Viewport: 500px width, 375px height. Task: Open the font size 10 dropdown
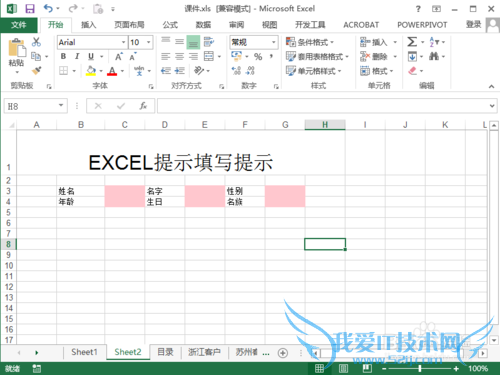(149, 42)
